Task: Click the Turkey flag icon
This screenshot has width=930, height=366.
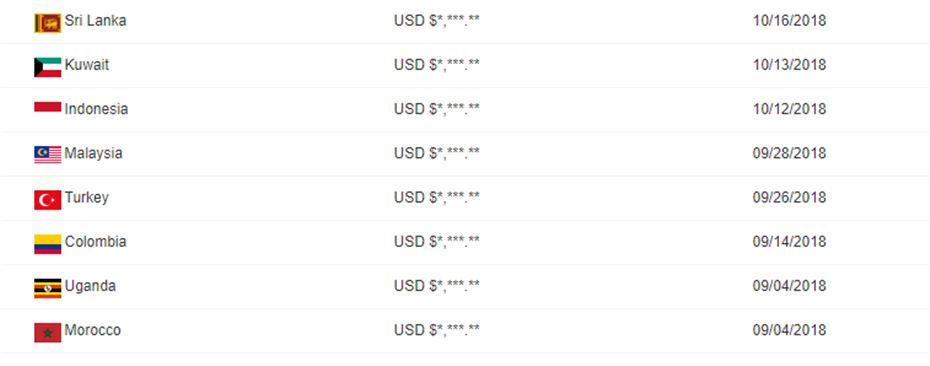Action: [x=47, y=200]
